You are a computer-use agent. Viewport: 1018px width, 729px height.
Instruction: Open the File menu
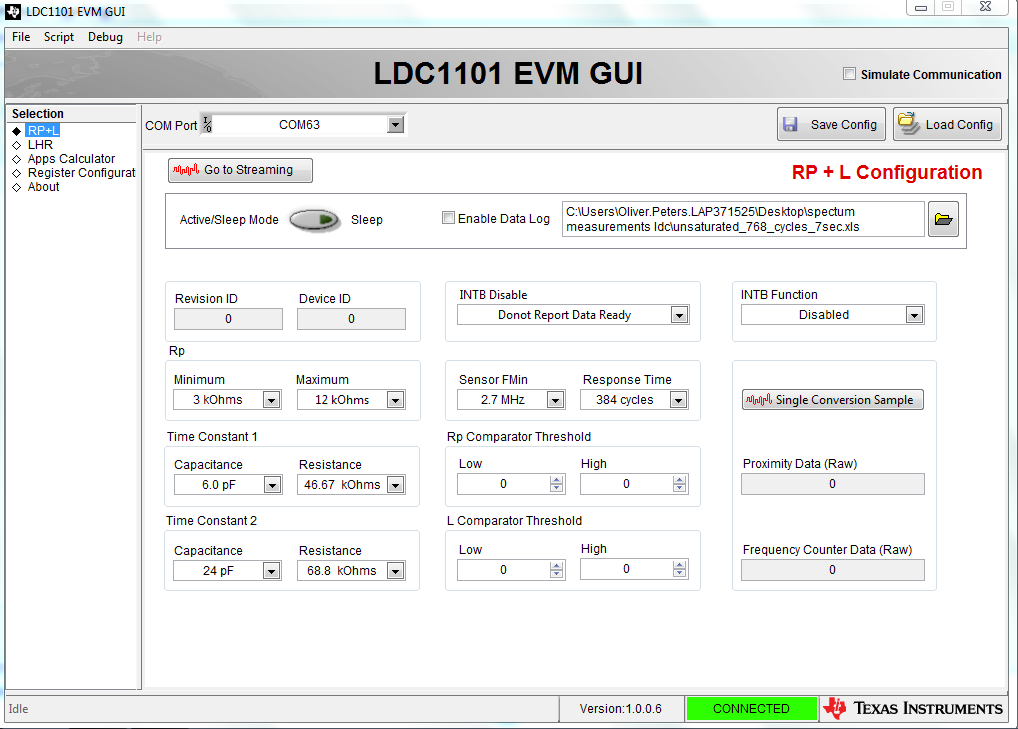pyautogui.click(x=21, y=37)
